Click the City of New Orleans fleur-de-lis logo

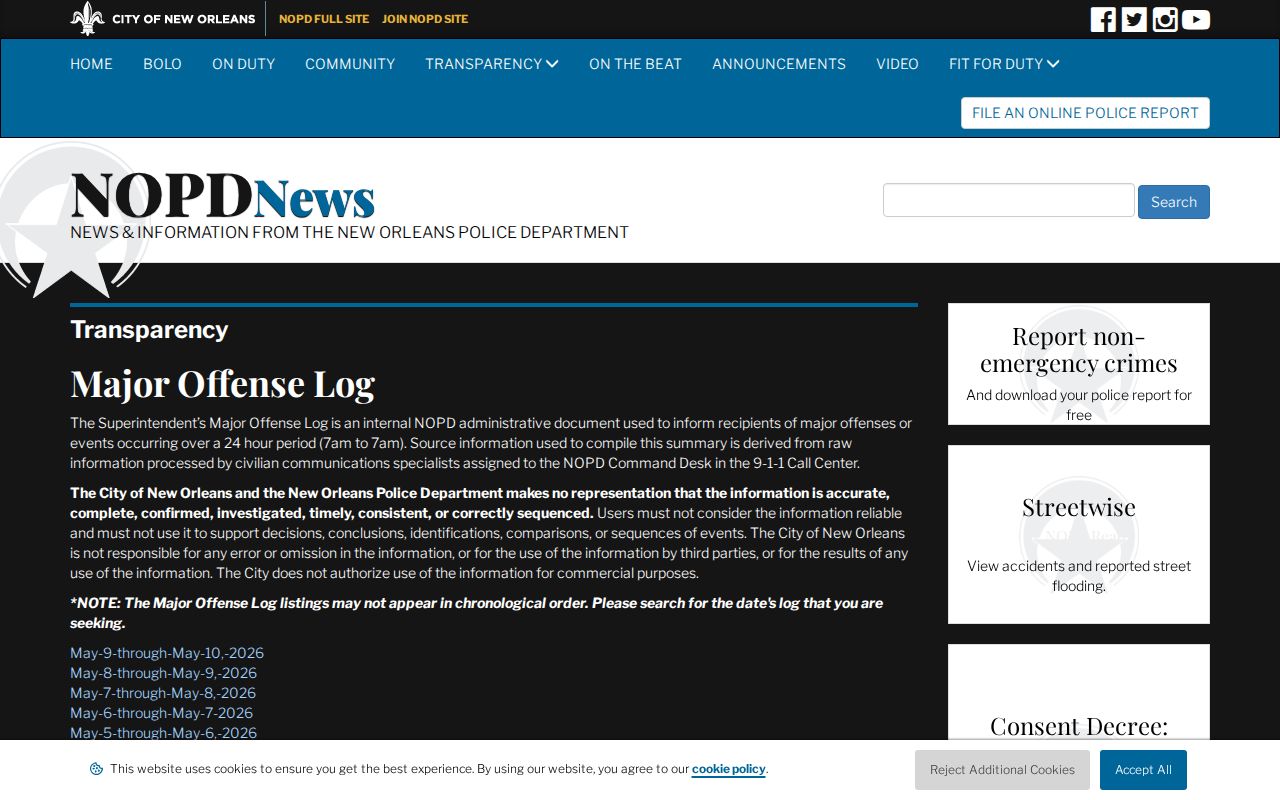(87, 19)
